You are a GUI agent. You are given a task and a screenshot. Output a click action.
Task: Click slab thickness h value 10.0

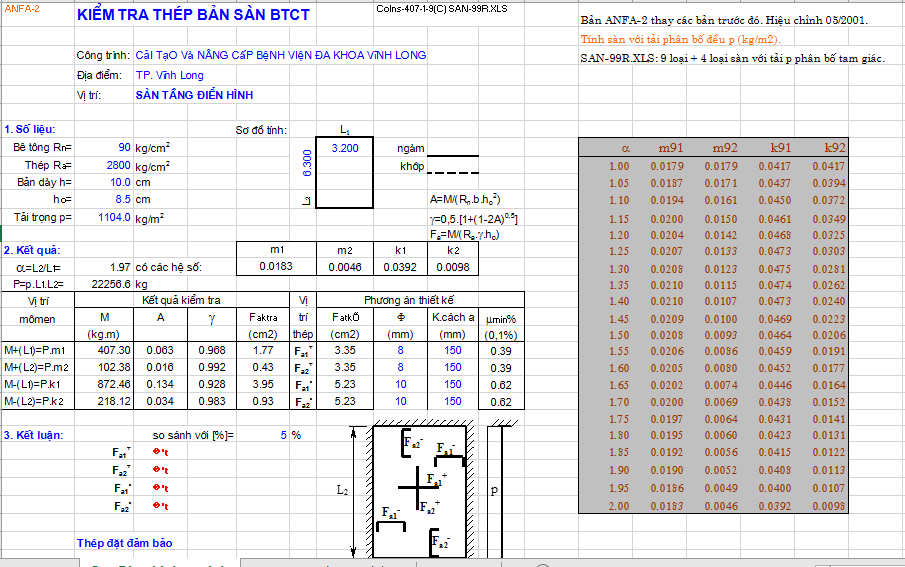click(x=120, y=182)
